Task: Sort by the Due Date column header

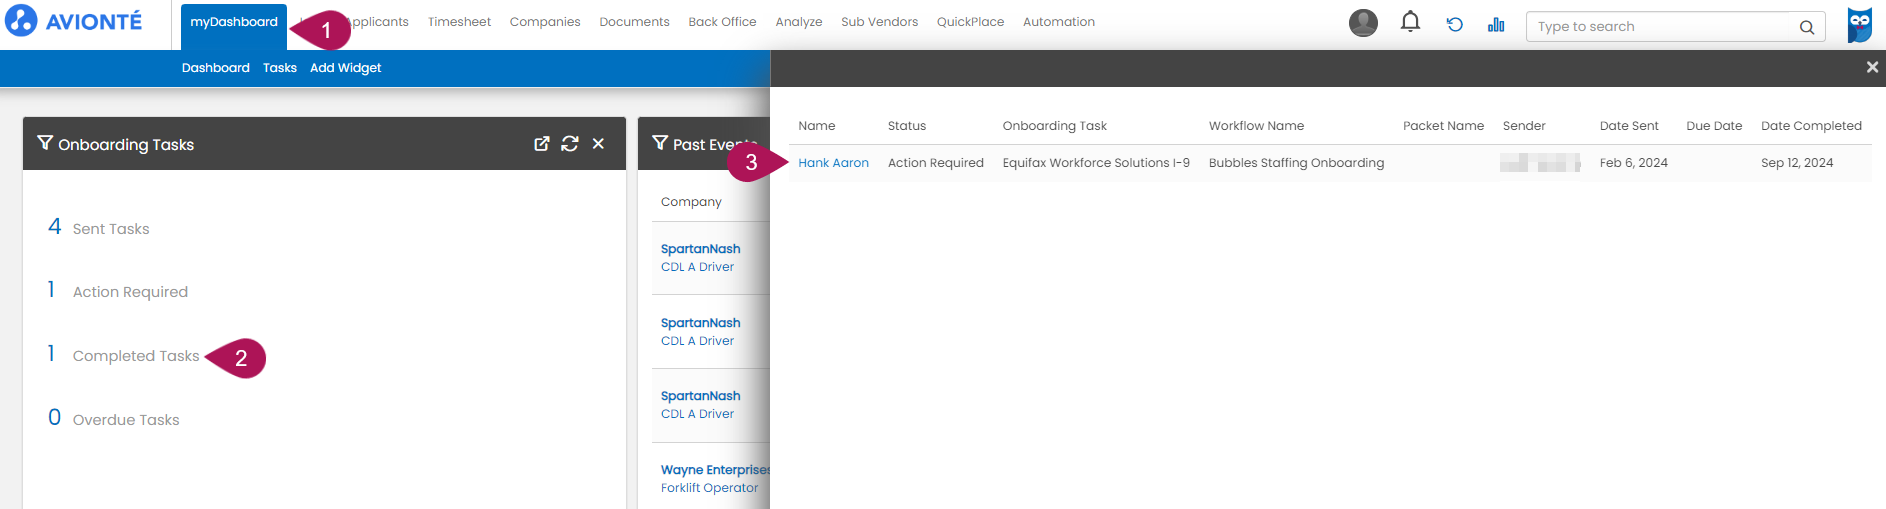Action: coord(1714,126)
